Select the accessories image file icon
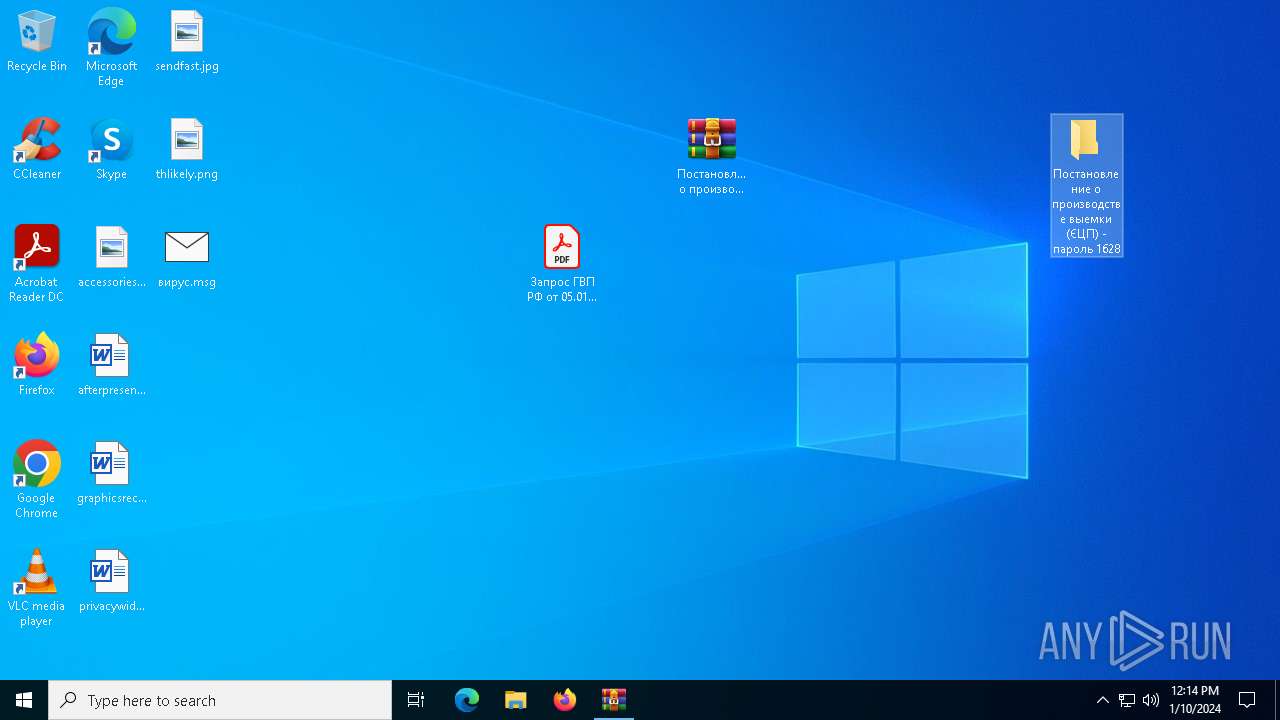The image size is (1280, 720). pyautogui.click(x=111, y=258)
